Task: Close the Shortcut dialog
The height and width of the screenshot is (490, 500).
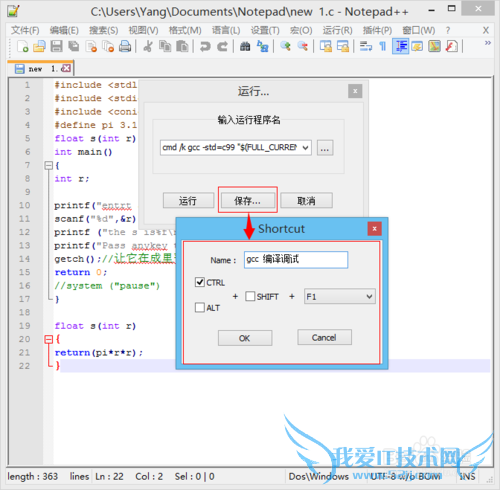Action: pyautogui.click(x=375, y=229)
